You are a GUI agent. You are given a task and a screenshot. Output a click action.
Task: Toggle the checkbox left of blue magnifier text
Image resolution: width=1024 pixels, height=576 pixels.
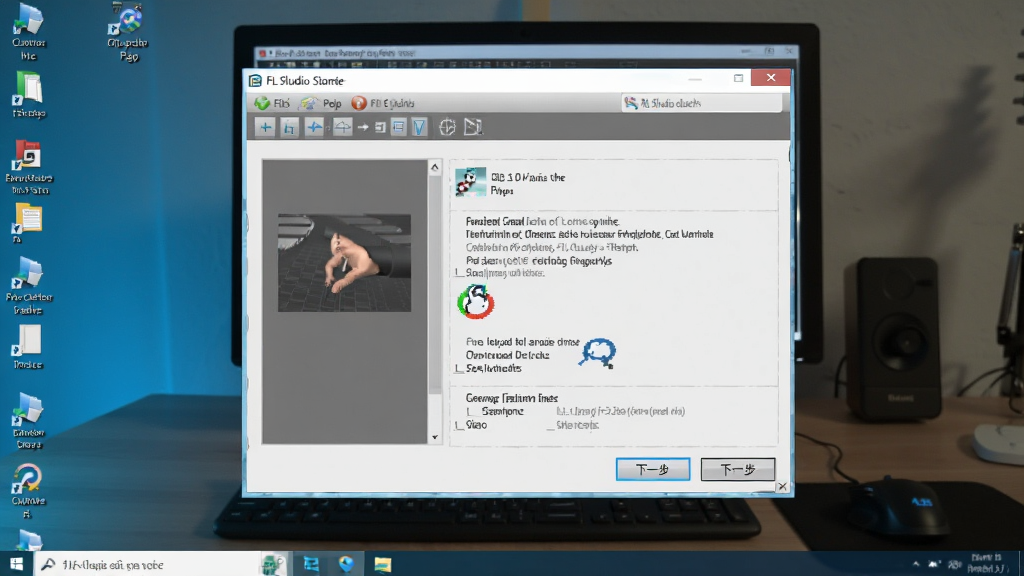459,368
